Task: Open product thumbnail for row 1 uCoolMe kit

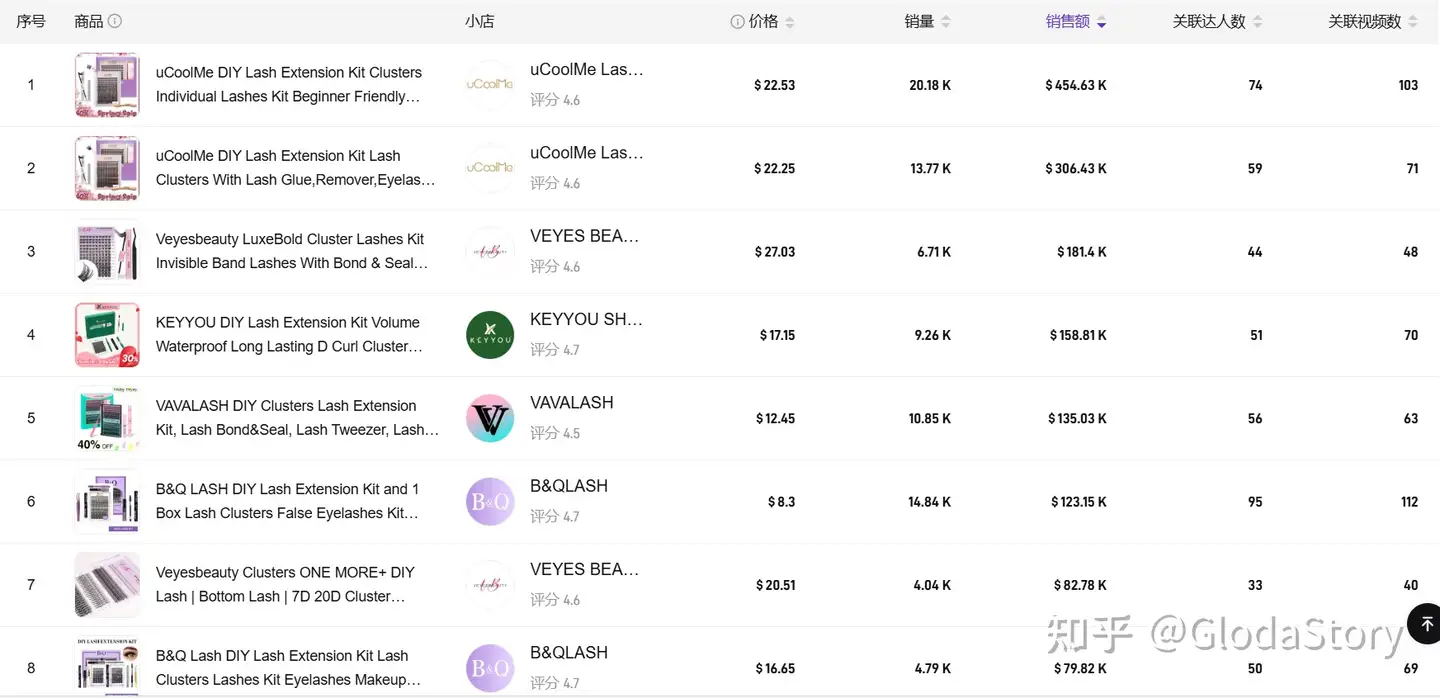Action: pos(107,85)
